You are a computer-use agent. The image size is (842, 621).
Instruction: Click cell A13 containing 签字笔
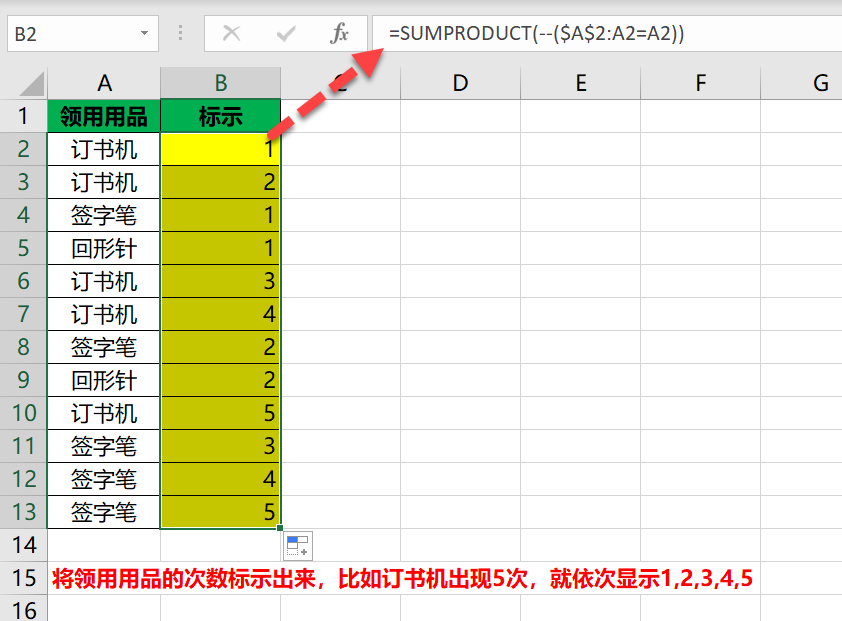tap(104, 512)
